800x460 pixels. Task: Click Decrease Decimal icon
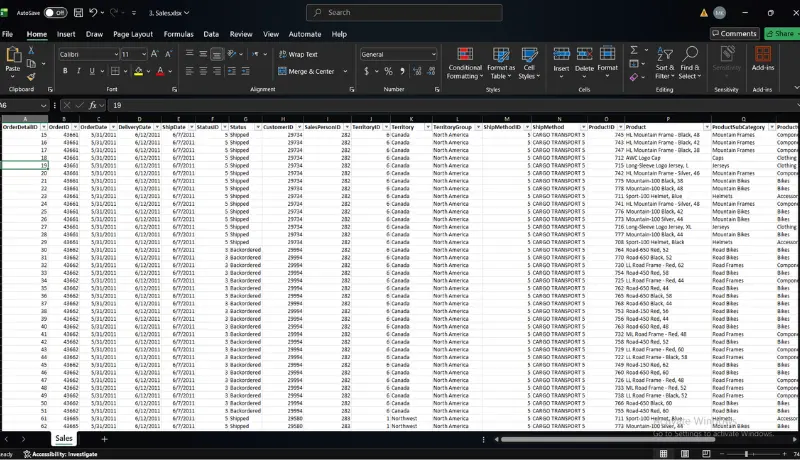click(x=432, y=71)
